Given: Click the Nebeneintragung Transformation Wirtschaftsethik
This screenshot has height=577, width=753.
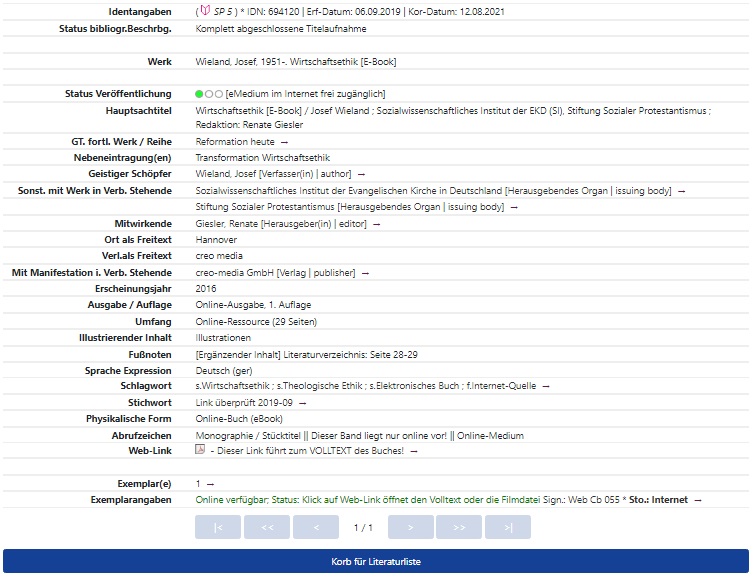Looking at the screenshot, I should 263,158.
